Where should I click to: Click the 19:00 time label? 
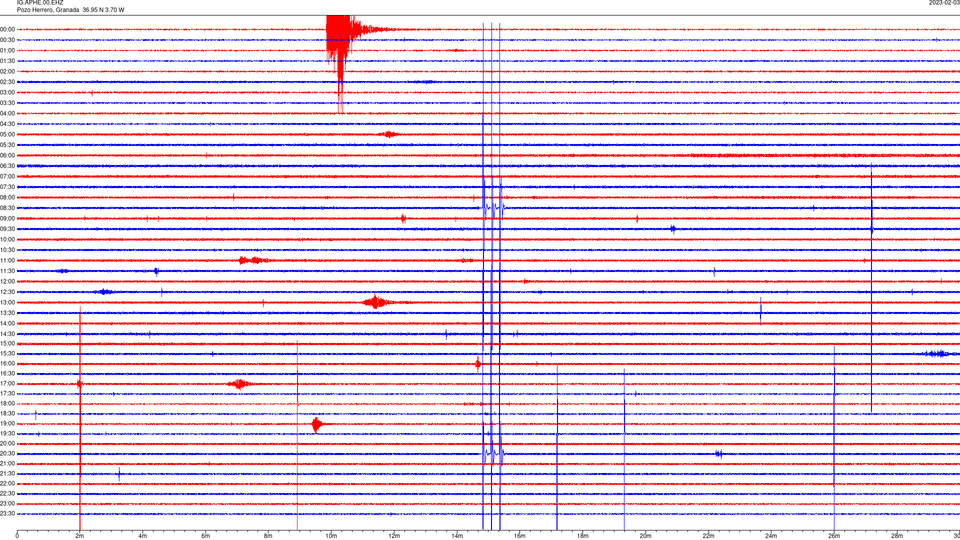tap(7, 424)
